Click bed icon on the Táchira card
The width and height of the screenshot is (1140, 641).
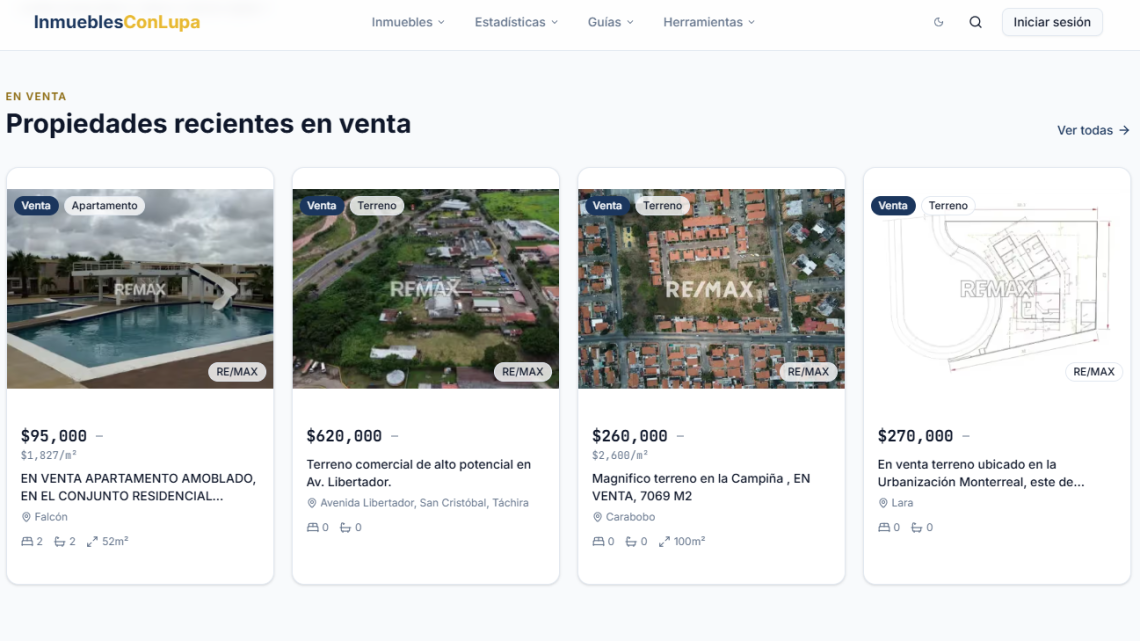click(313, 528)
